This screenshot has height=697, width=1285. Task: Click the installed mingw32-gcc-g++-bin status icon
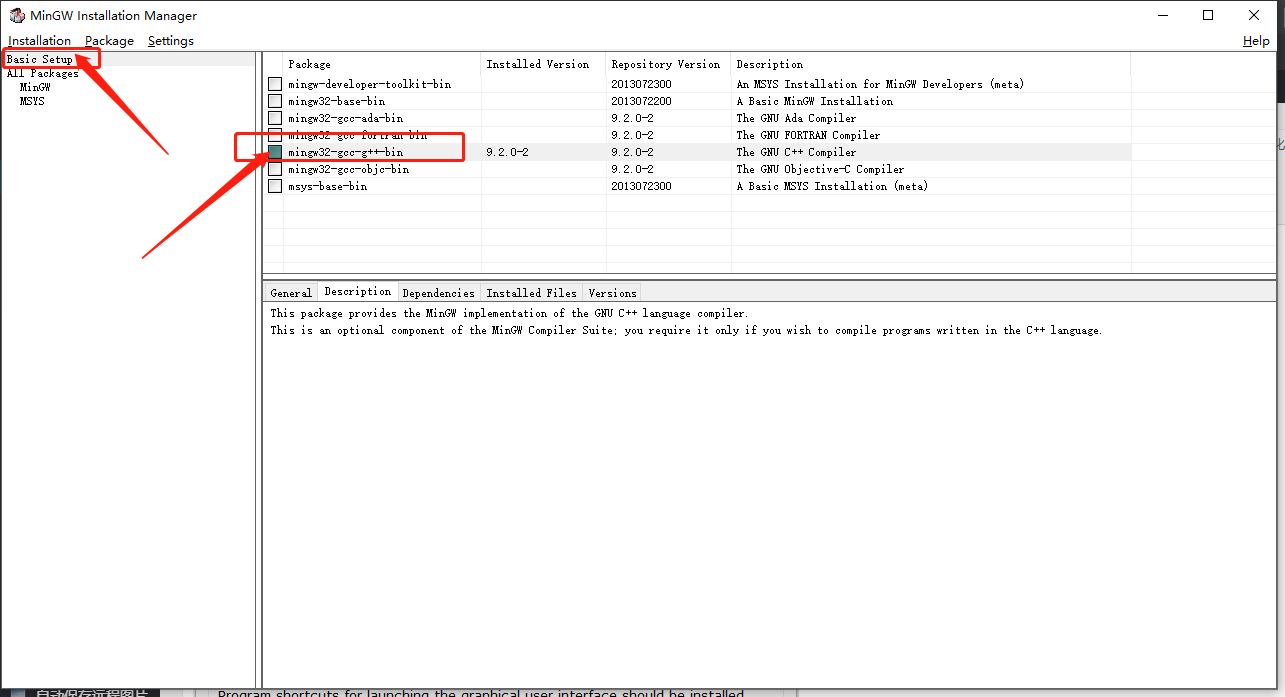pyautogui.click(x=275, y=152)
